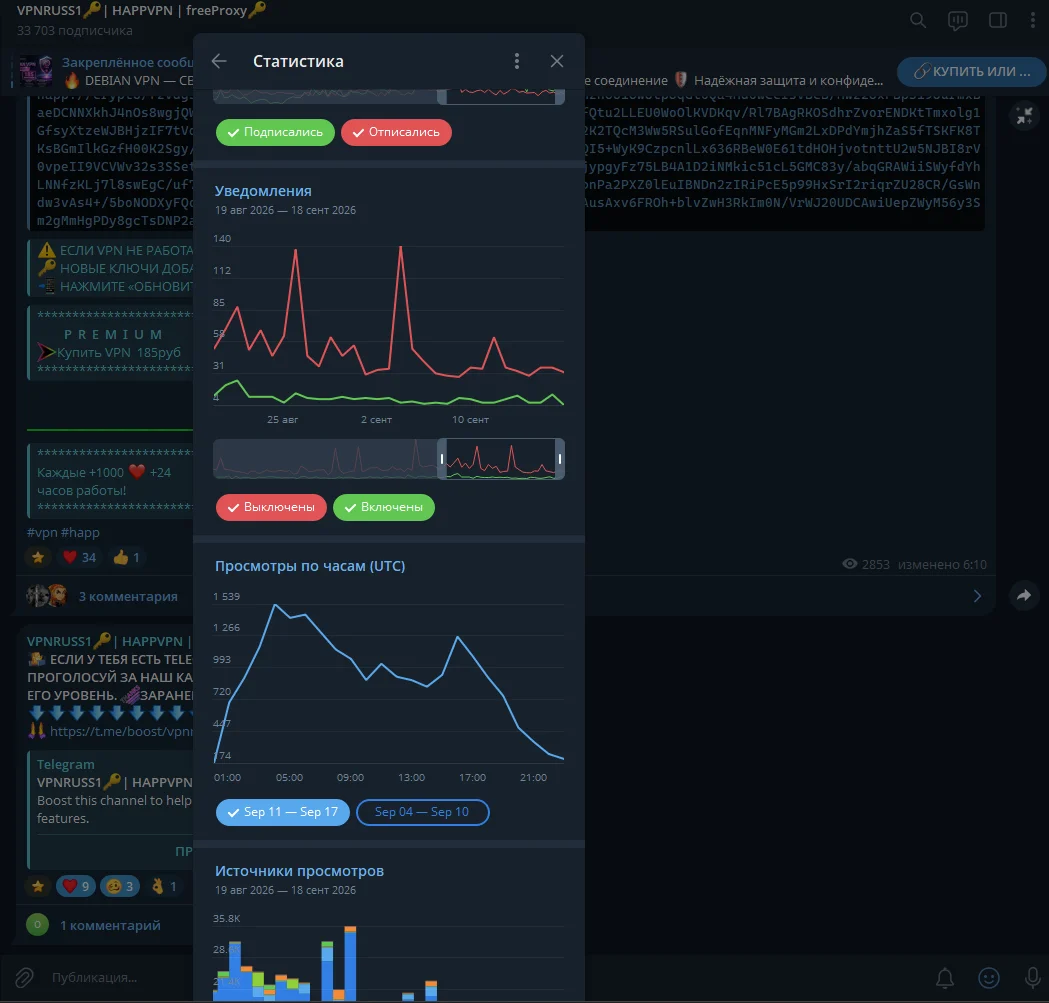
Task: Toggle the side panel icon in header
Action: click(x=997, y=20)
